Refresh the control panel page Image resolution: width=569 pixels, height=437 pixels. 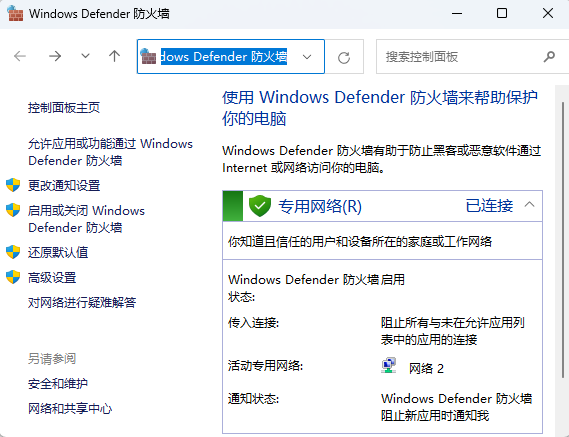click(x=344, y=57)
